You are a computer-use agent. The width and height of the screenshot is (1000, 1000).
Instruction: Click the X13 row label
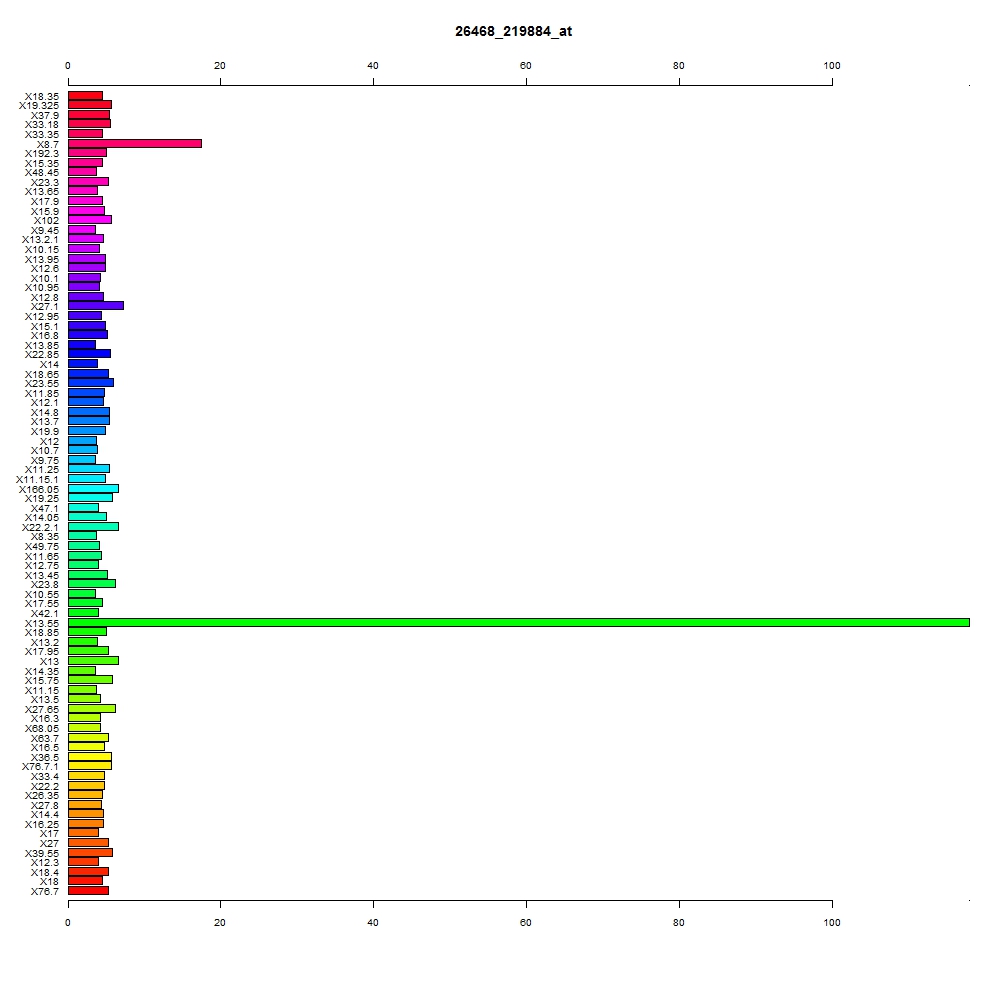[49, 662]
